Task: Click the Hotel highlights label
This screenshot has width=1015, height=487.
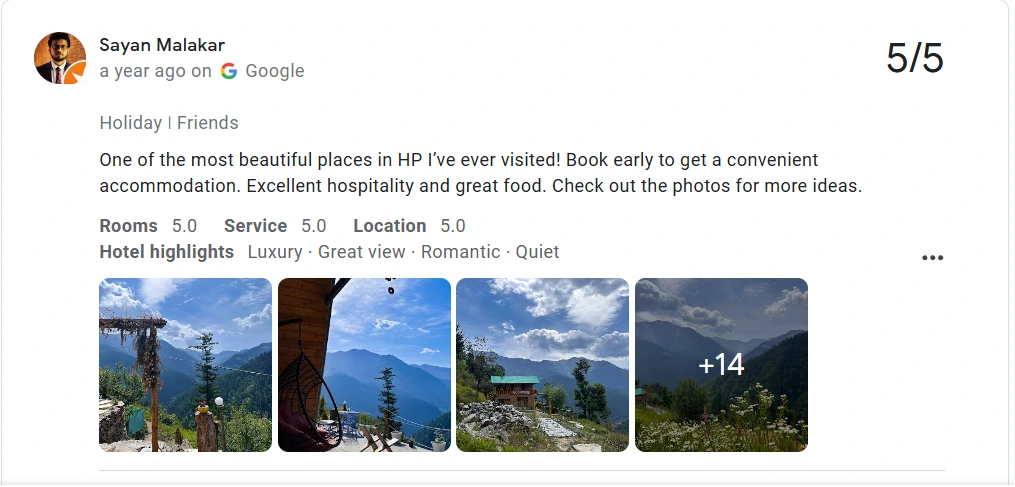Action: (x=167, y=252)
